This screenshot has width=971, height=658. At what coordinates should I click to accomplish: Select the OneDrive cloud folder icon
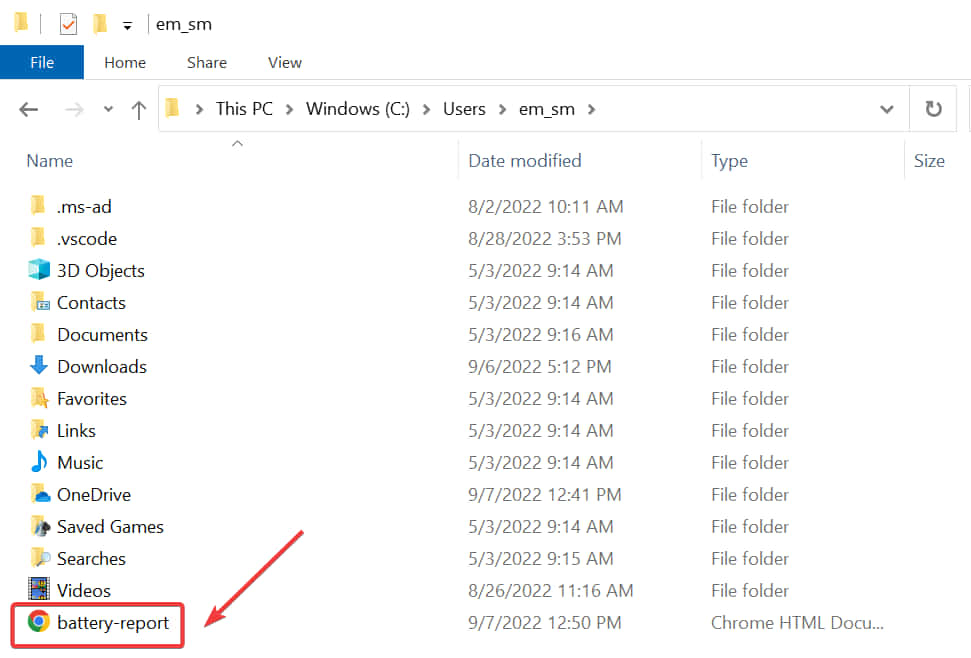[x=40, y=493]
